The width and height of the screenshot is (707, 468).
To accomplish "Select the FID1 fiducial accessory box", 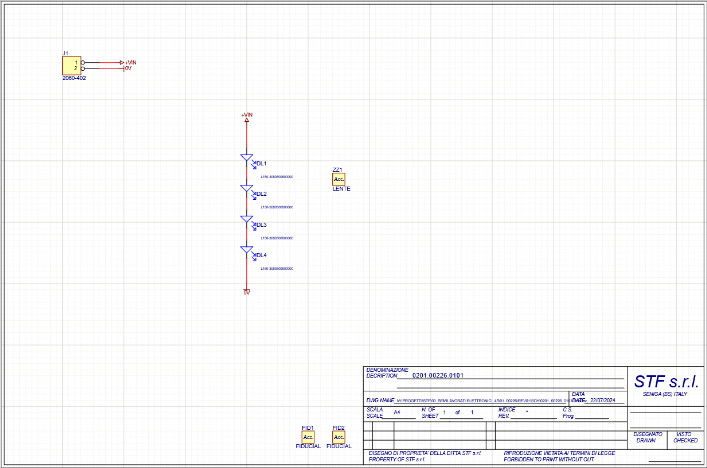I will [308, 437].
